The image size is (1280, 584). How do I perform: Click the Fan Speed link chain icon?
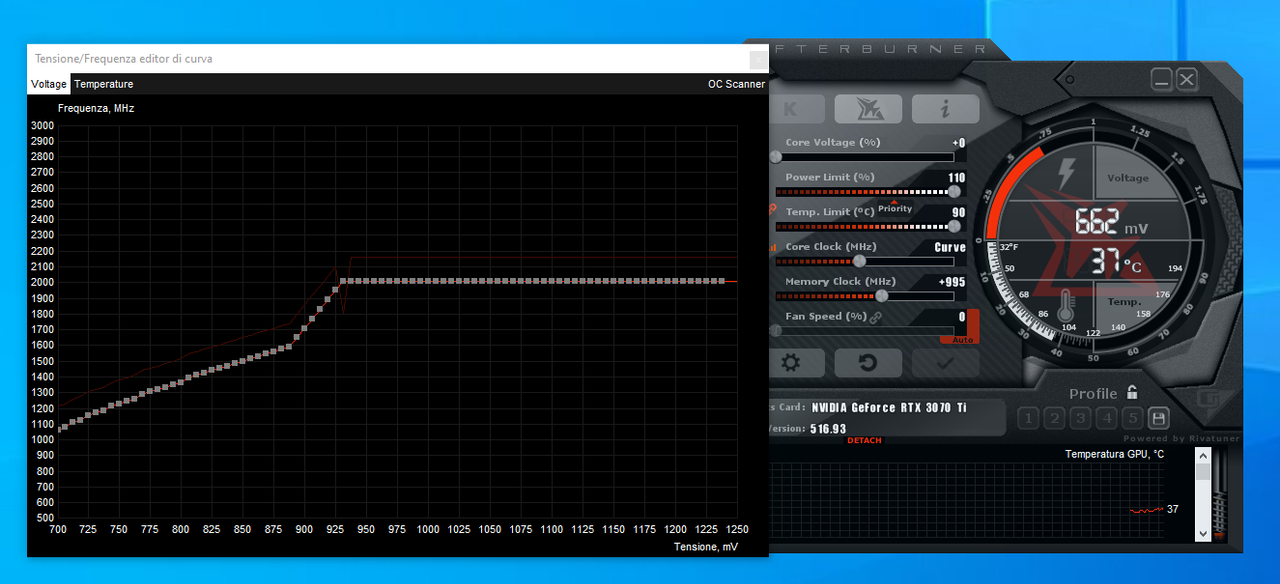(876, 317)
